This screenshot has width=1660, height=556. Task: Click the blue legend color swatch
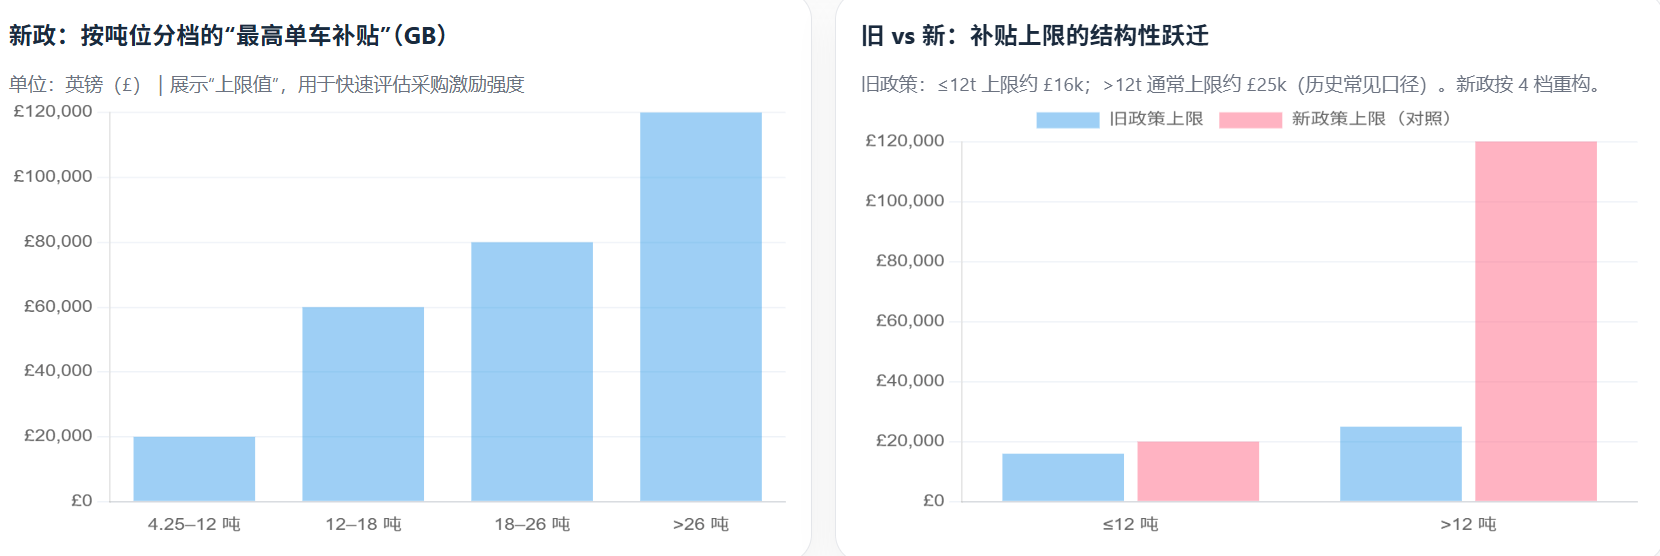tap(1067, 120)
